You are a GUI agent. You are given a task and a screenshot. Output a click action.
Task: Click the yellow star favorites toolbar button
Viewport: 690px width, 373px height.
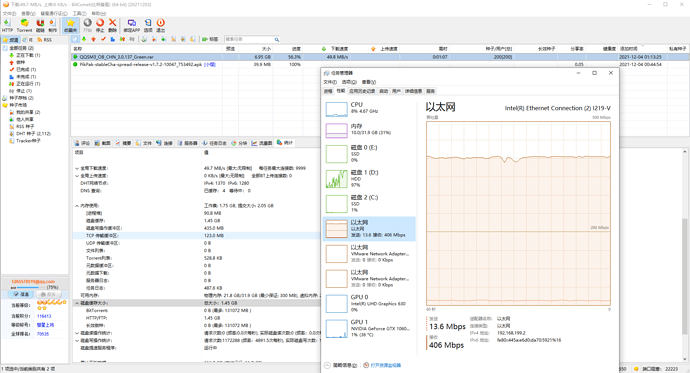pyautogui.click(x=70, y=25)
